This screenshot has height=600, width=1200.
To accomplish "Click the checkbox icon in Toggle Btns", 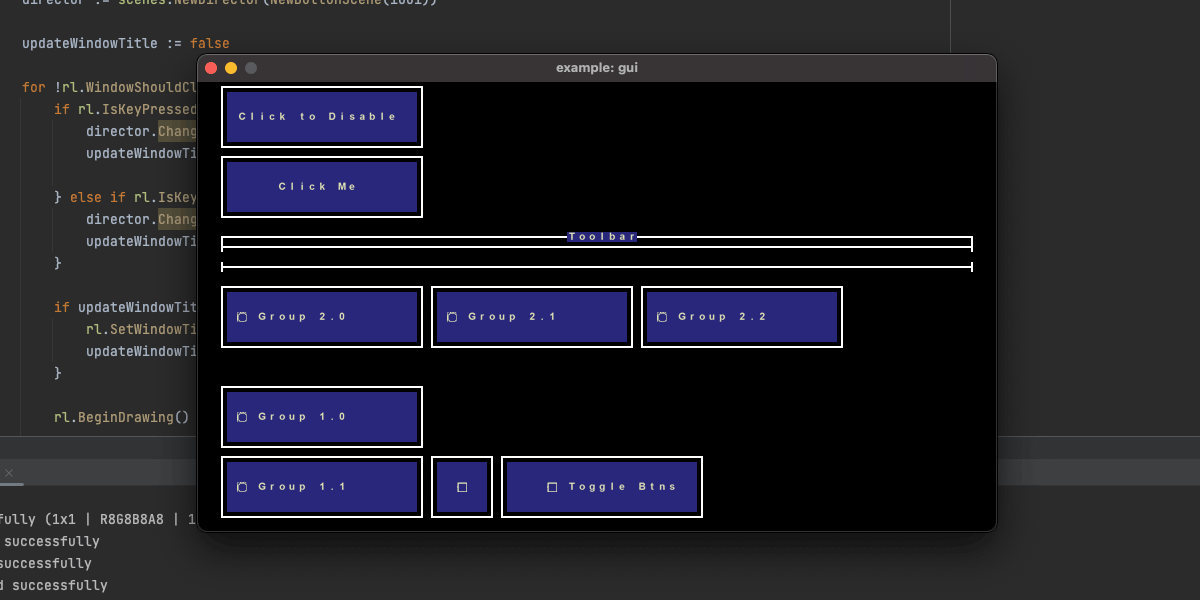I will pyautogui.click(x=551, y=486).
